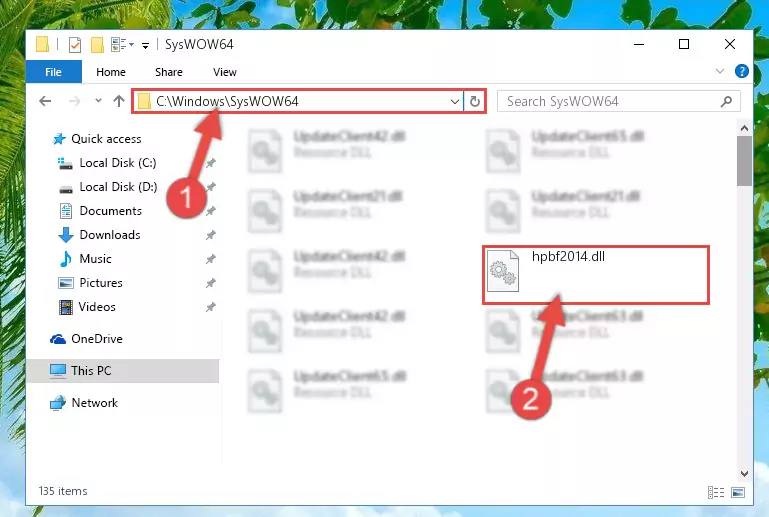Screen dimensions: 769x517
Task: Open the recent locations dropdown arrow
Action: pos(98,101)
